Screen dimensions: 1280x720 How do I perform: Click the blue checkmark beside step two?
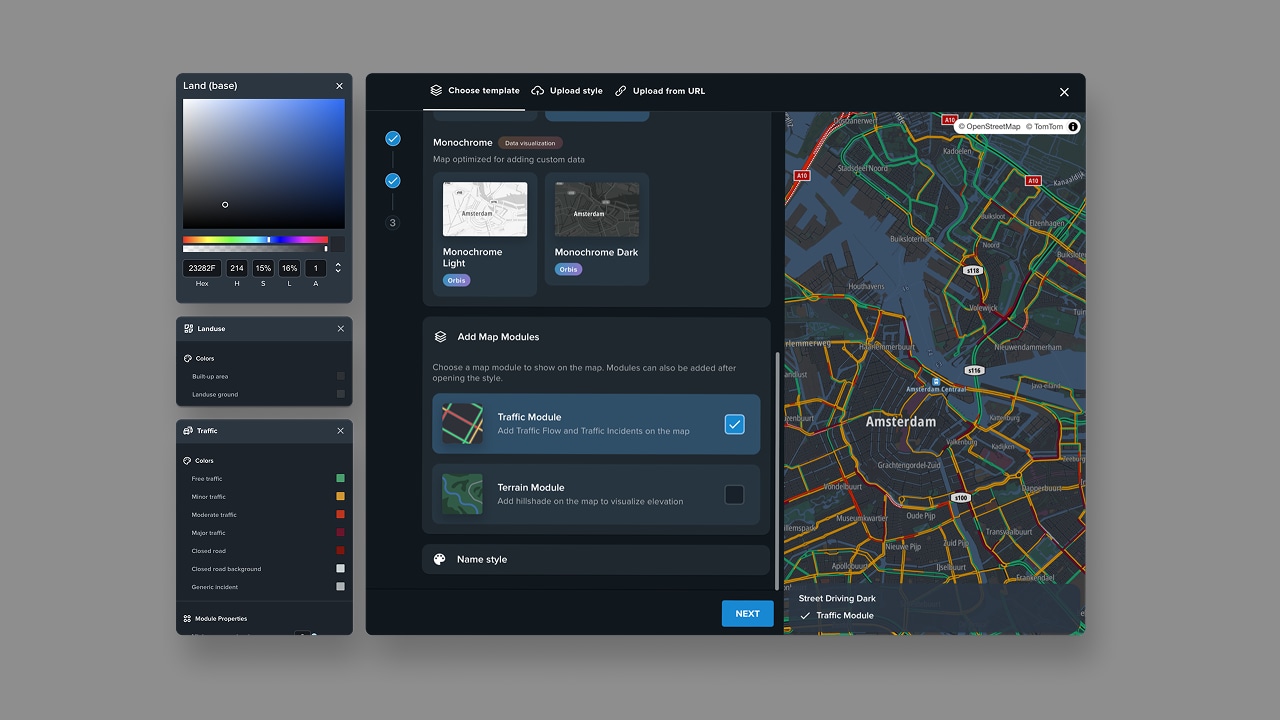tap(392, 181)
